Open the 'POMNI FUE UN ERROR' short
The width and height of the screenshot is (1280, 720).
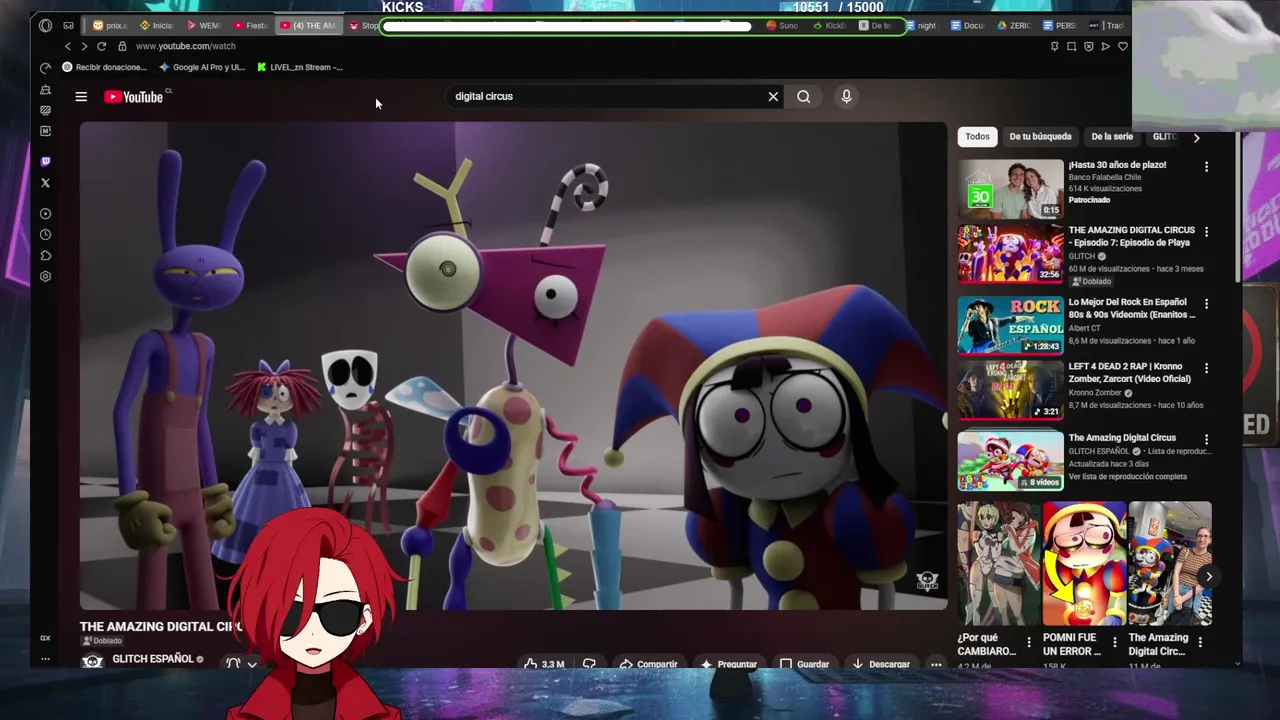coord(1084,564)
